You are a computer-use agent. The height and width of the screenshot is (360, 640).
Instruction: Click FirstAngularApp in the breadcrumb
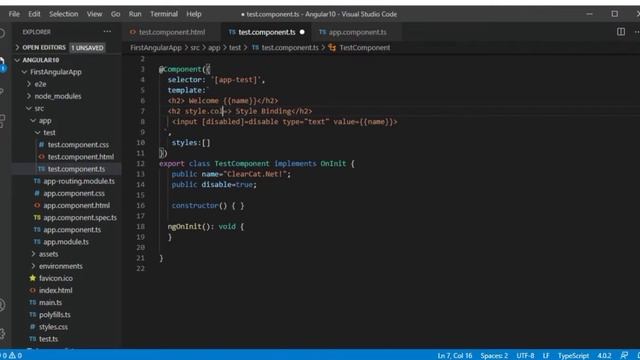pos(156,48)
